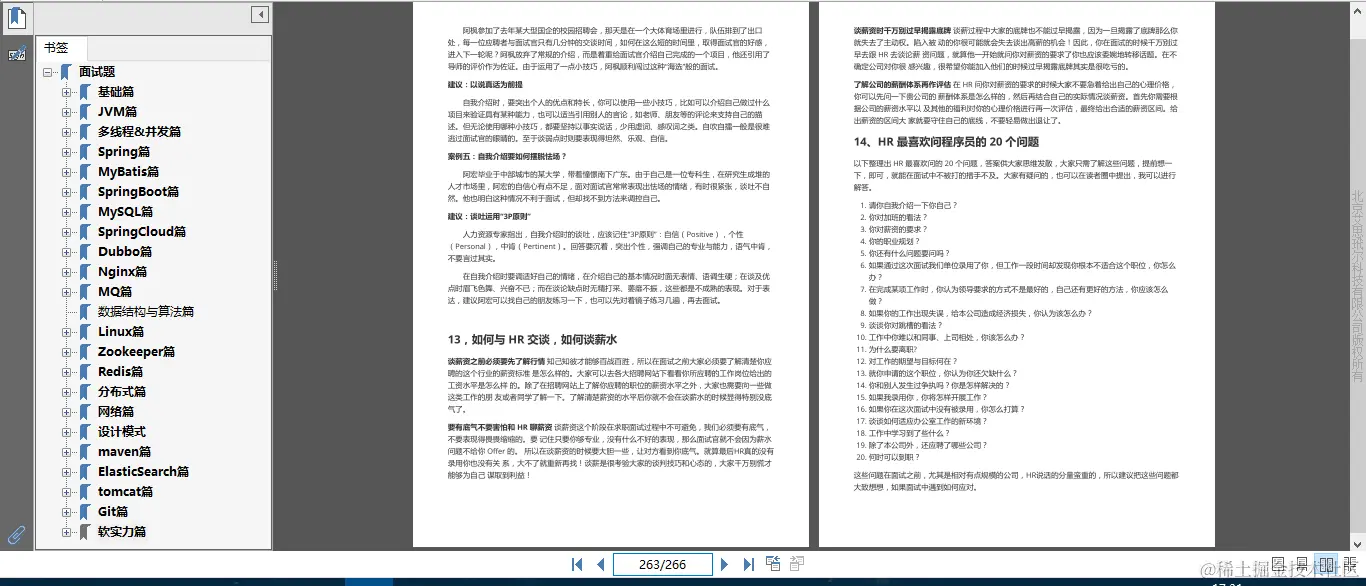
Task: Click the page number field 263/266
Action: pos(662,565)
